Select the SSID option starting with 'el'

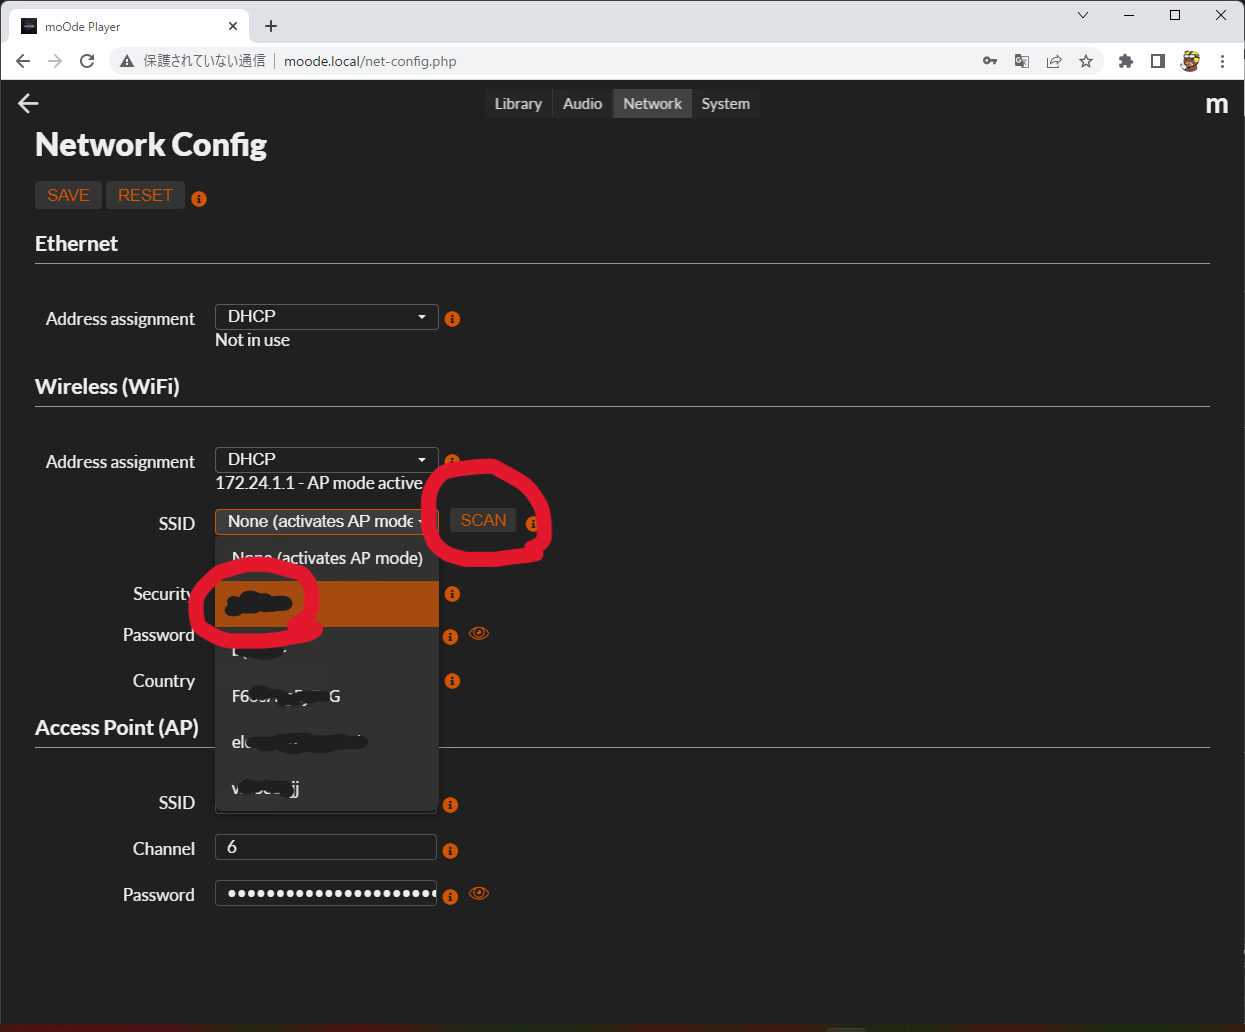(x=327, y=742)
